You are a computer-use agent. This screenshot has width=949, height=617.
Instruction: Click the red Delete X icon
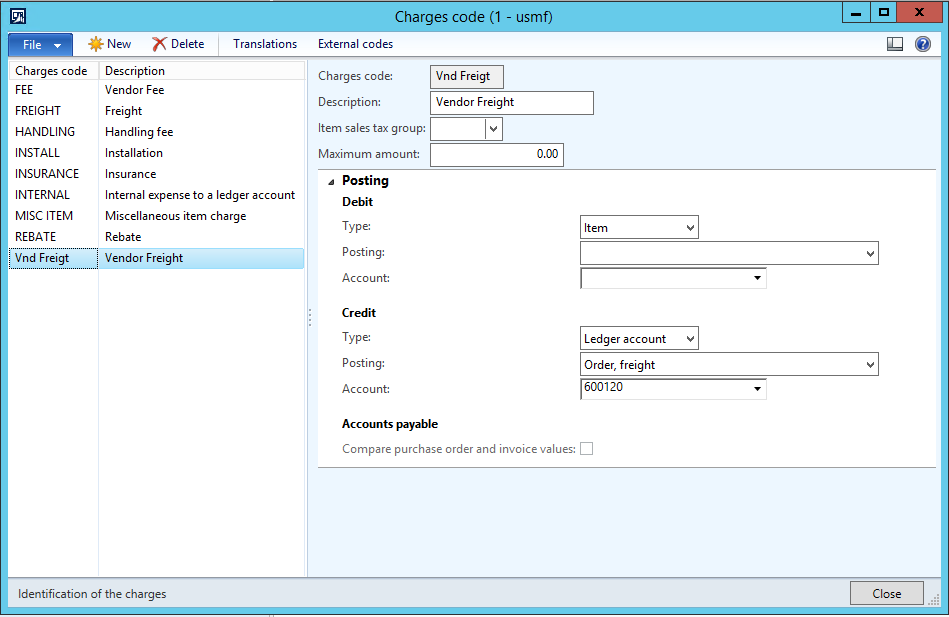click(x=159, y=44)
